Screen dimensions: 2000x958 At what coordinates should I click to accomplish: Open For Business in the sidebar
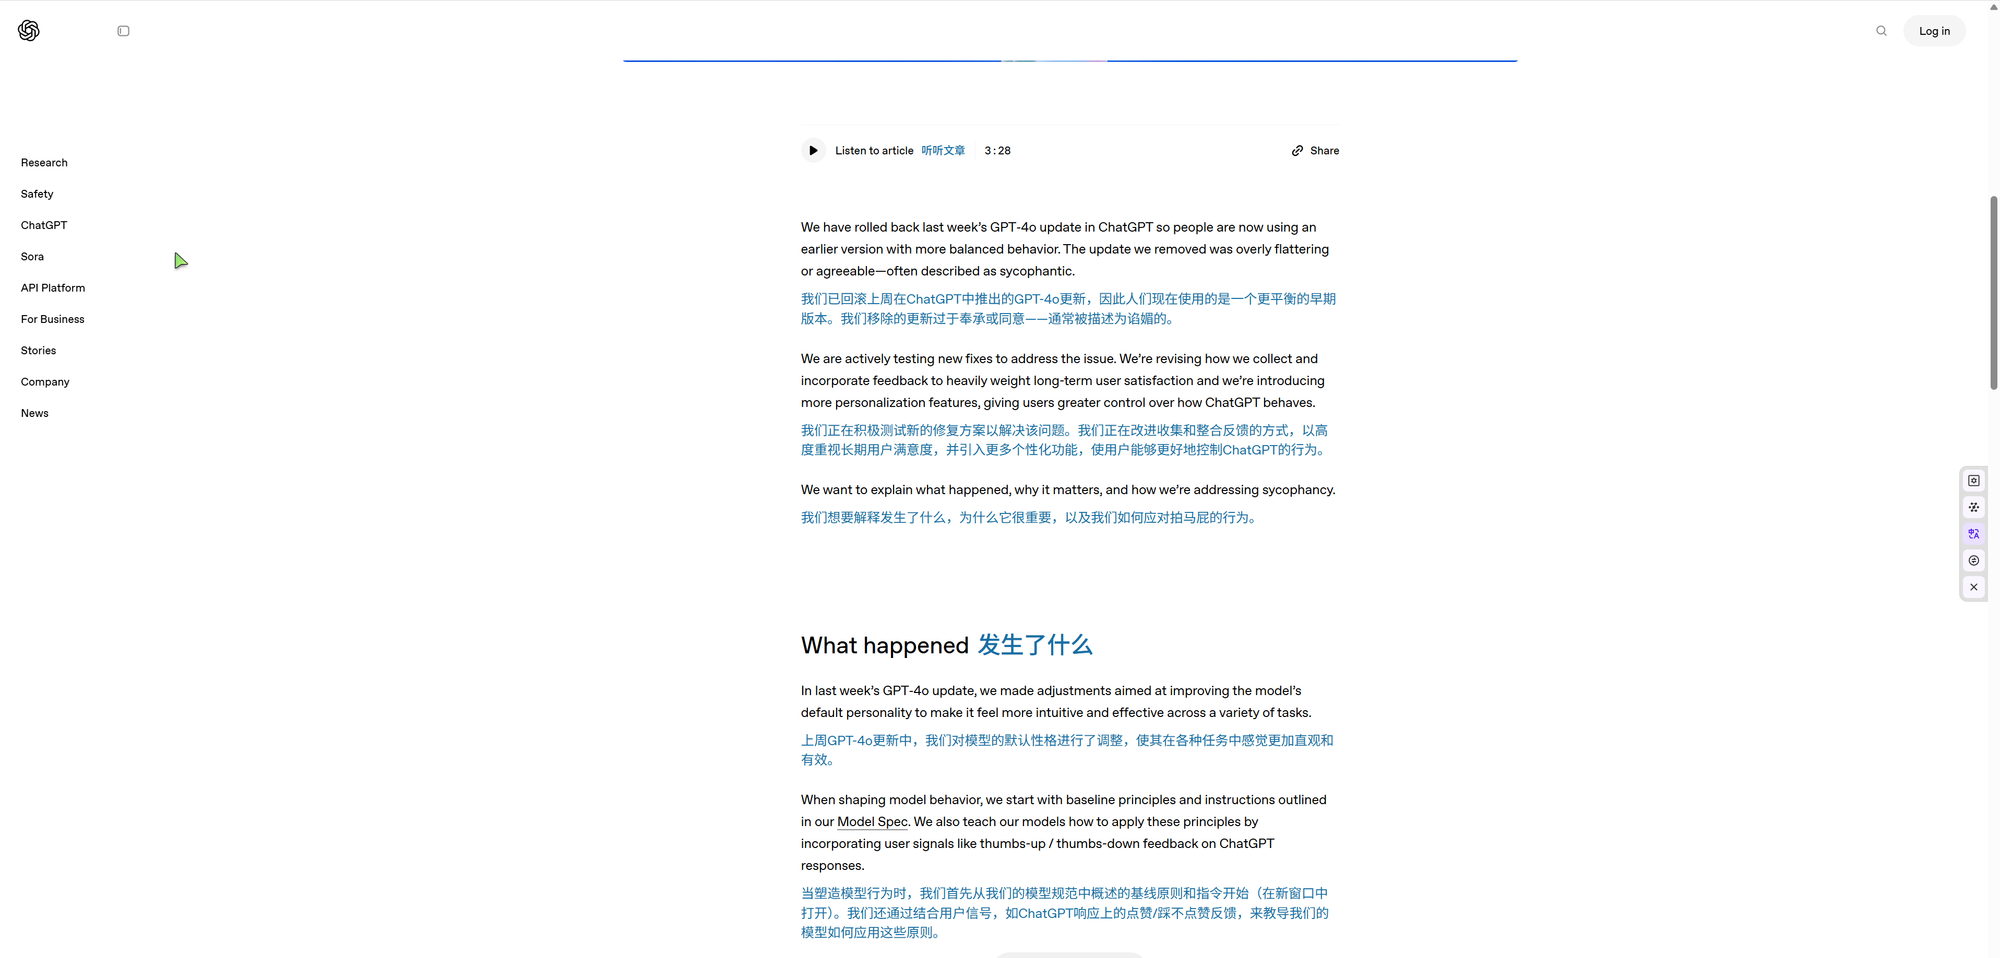click(x=53, y=319)
